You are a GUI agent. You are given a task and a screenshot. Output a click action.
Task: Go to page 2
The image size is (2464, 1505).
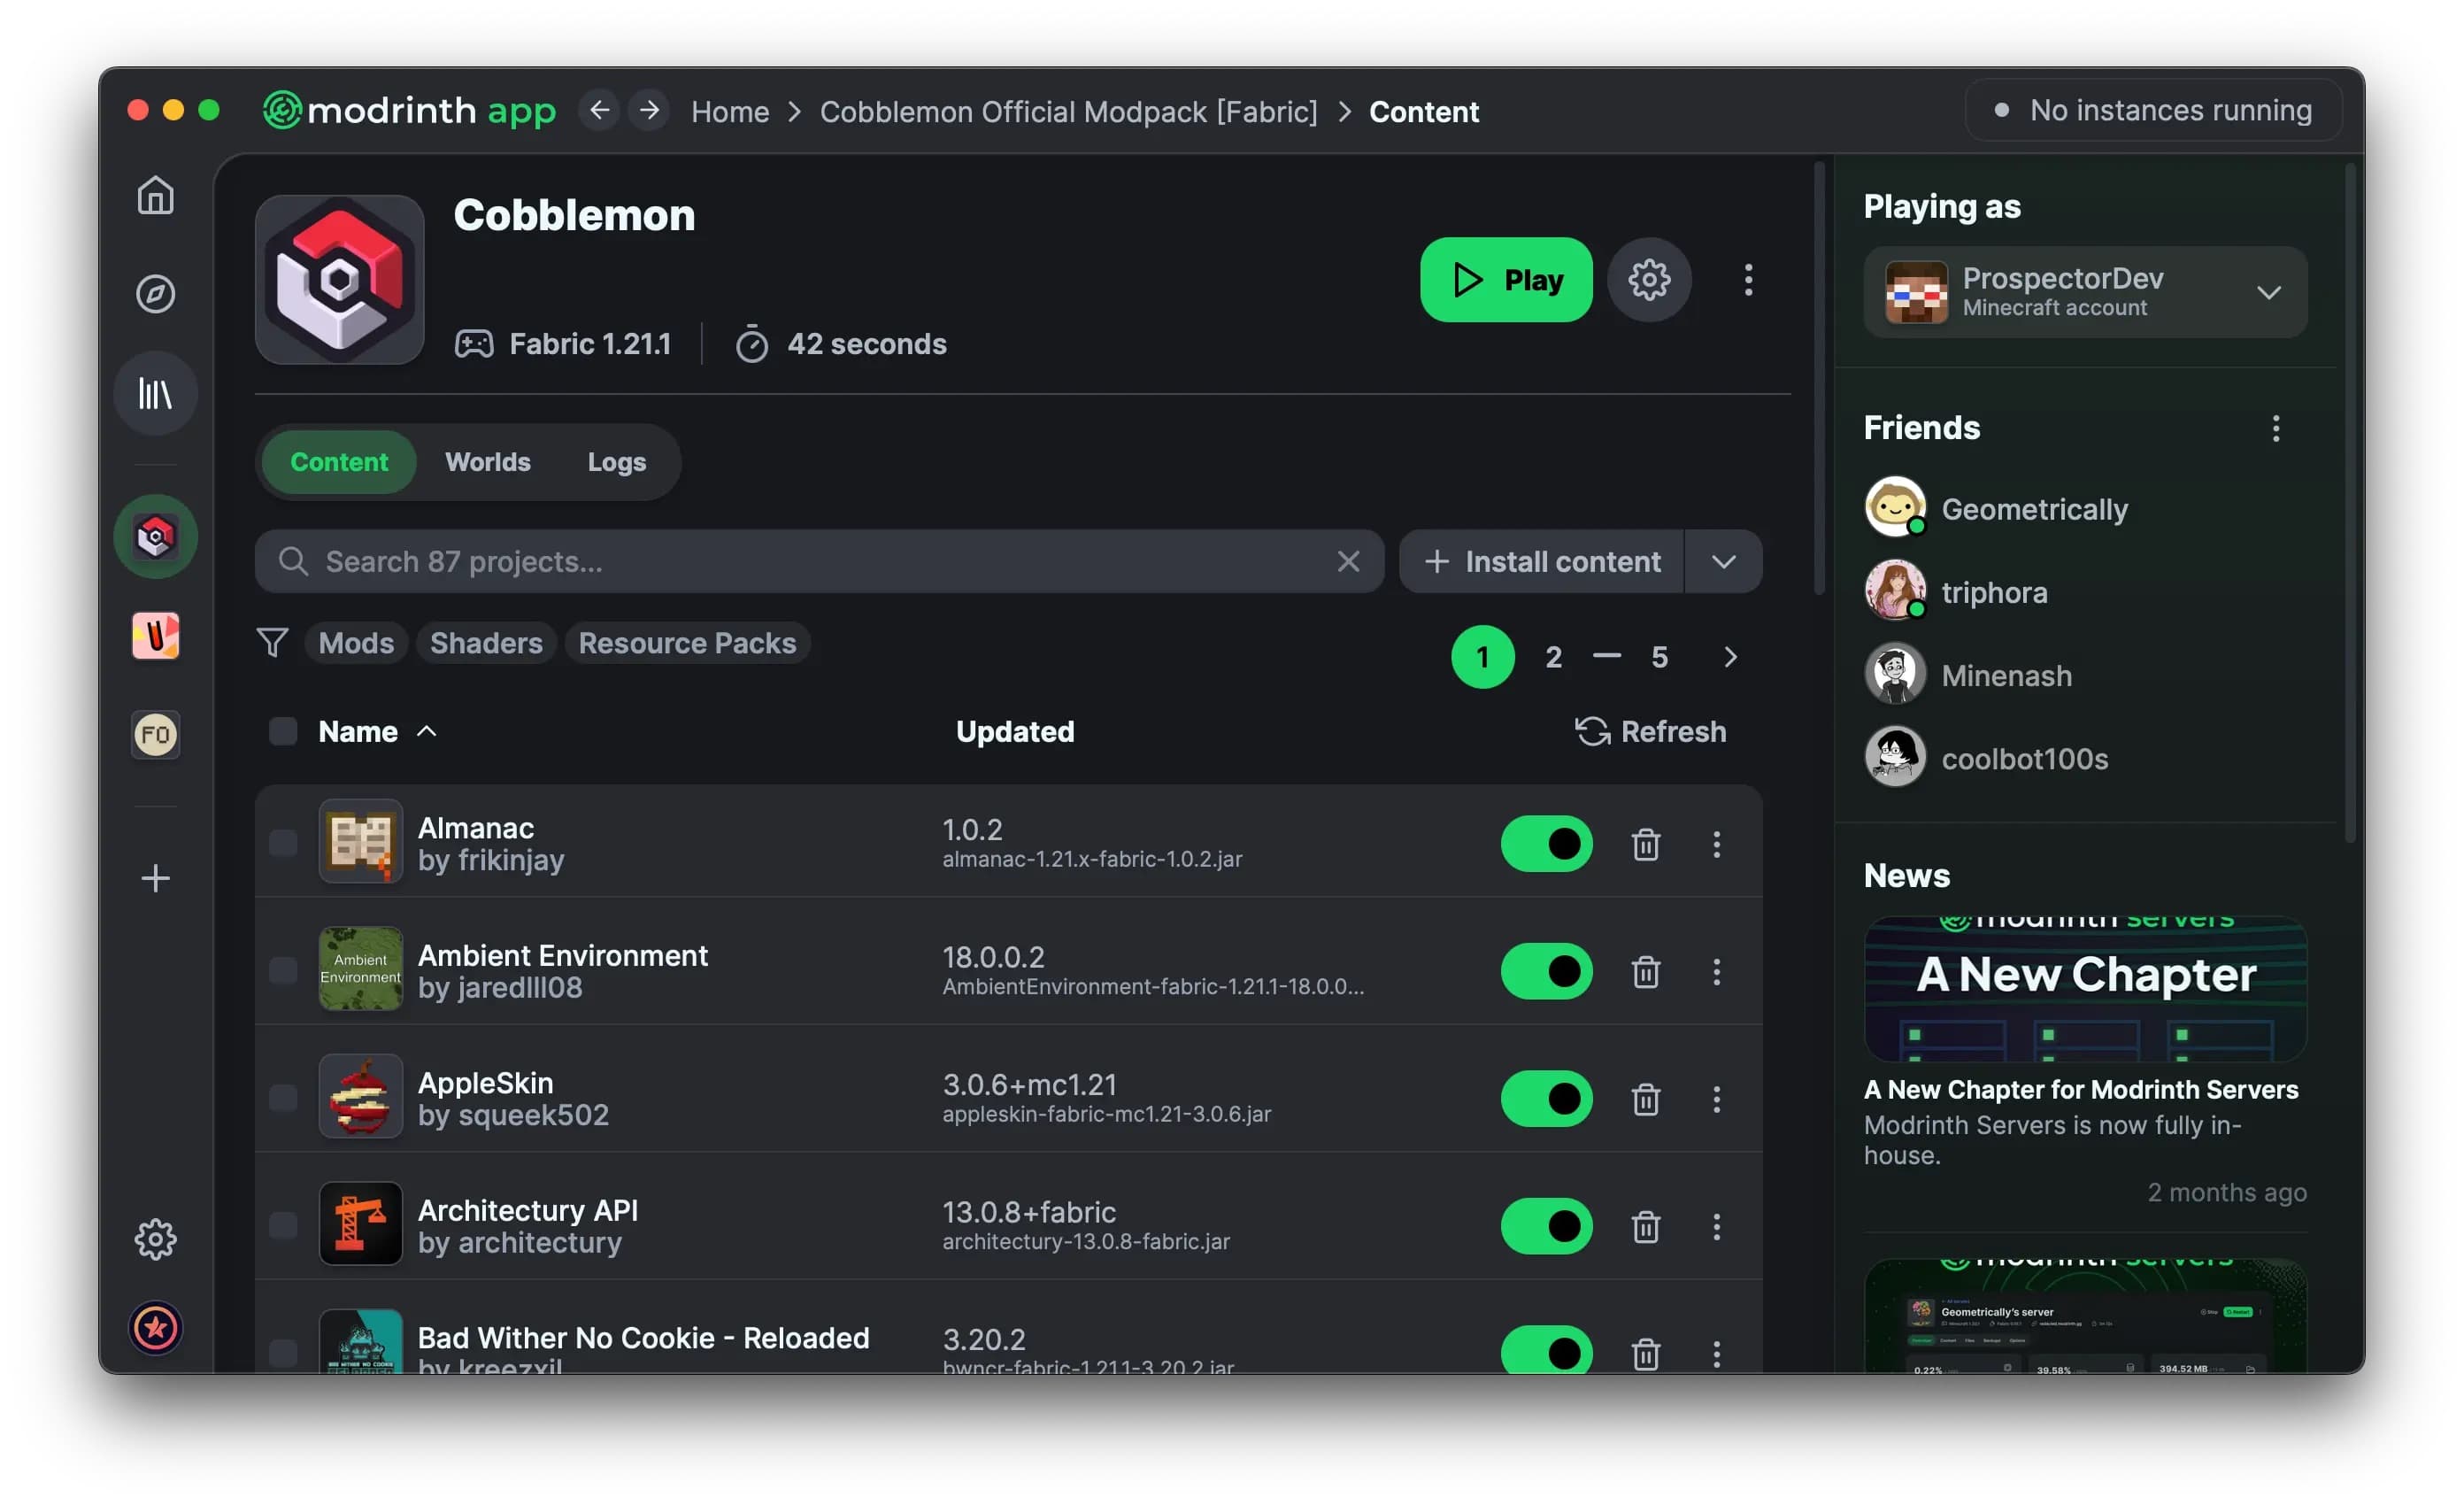coord(1553,657)
